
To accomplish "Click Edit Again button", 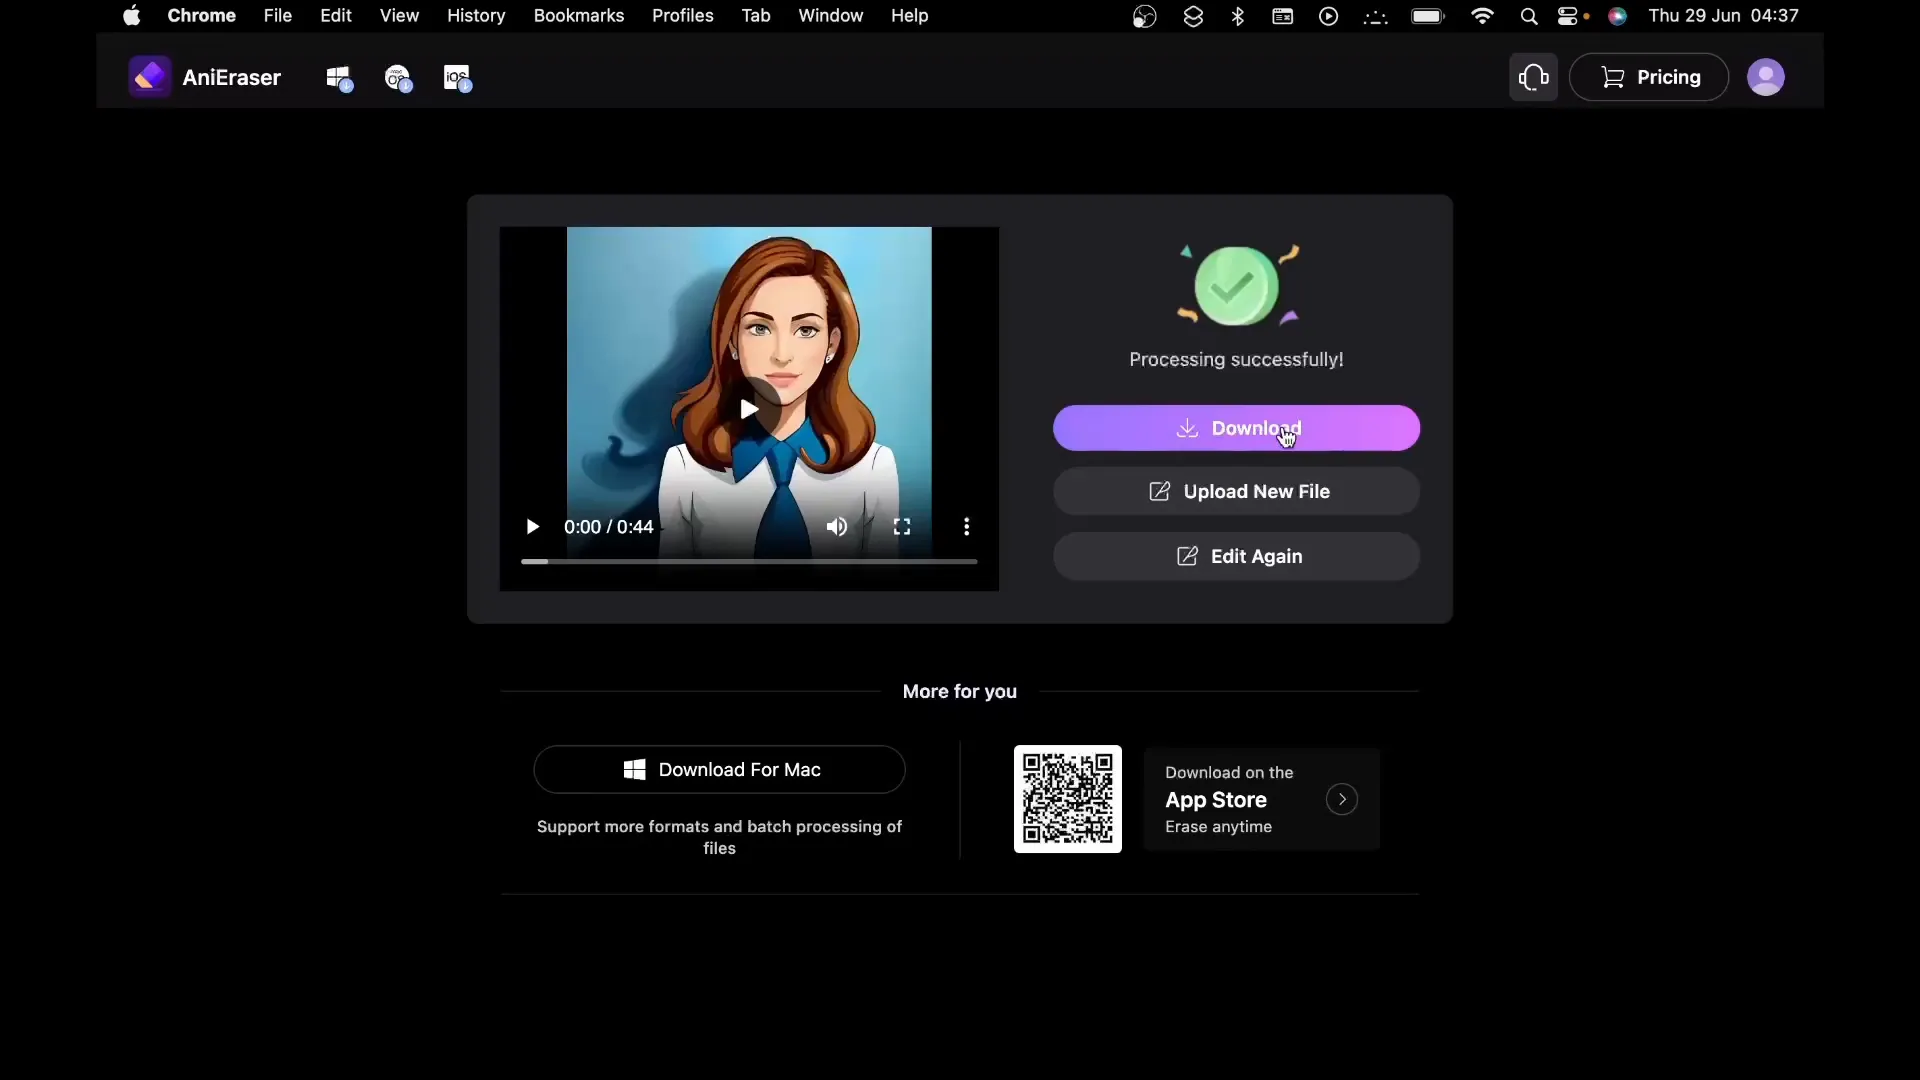I will tap(1236, 556).
